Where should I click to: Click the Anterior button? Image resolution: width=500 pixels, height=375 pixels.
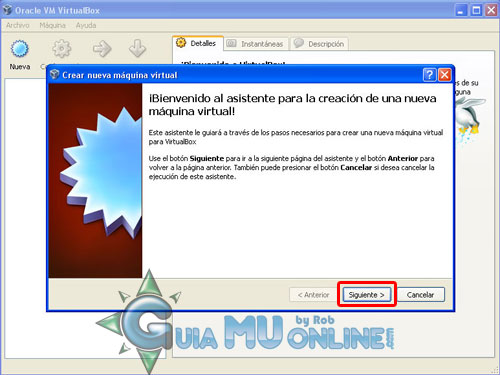coord(313,295)
